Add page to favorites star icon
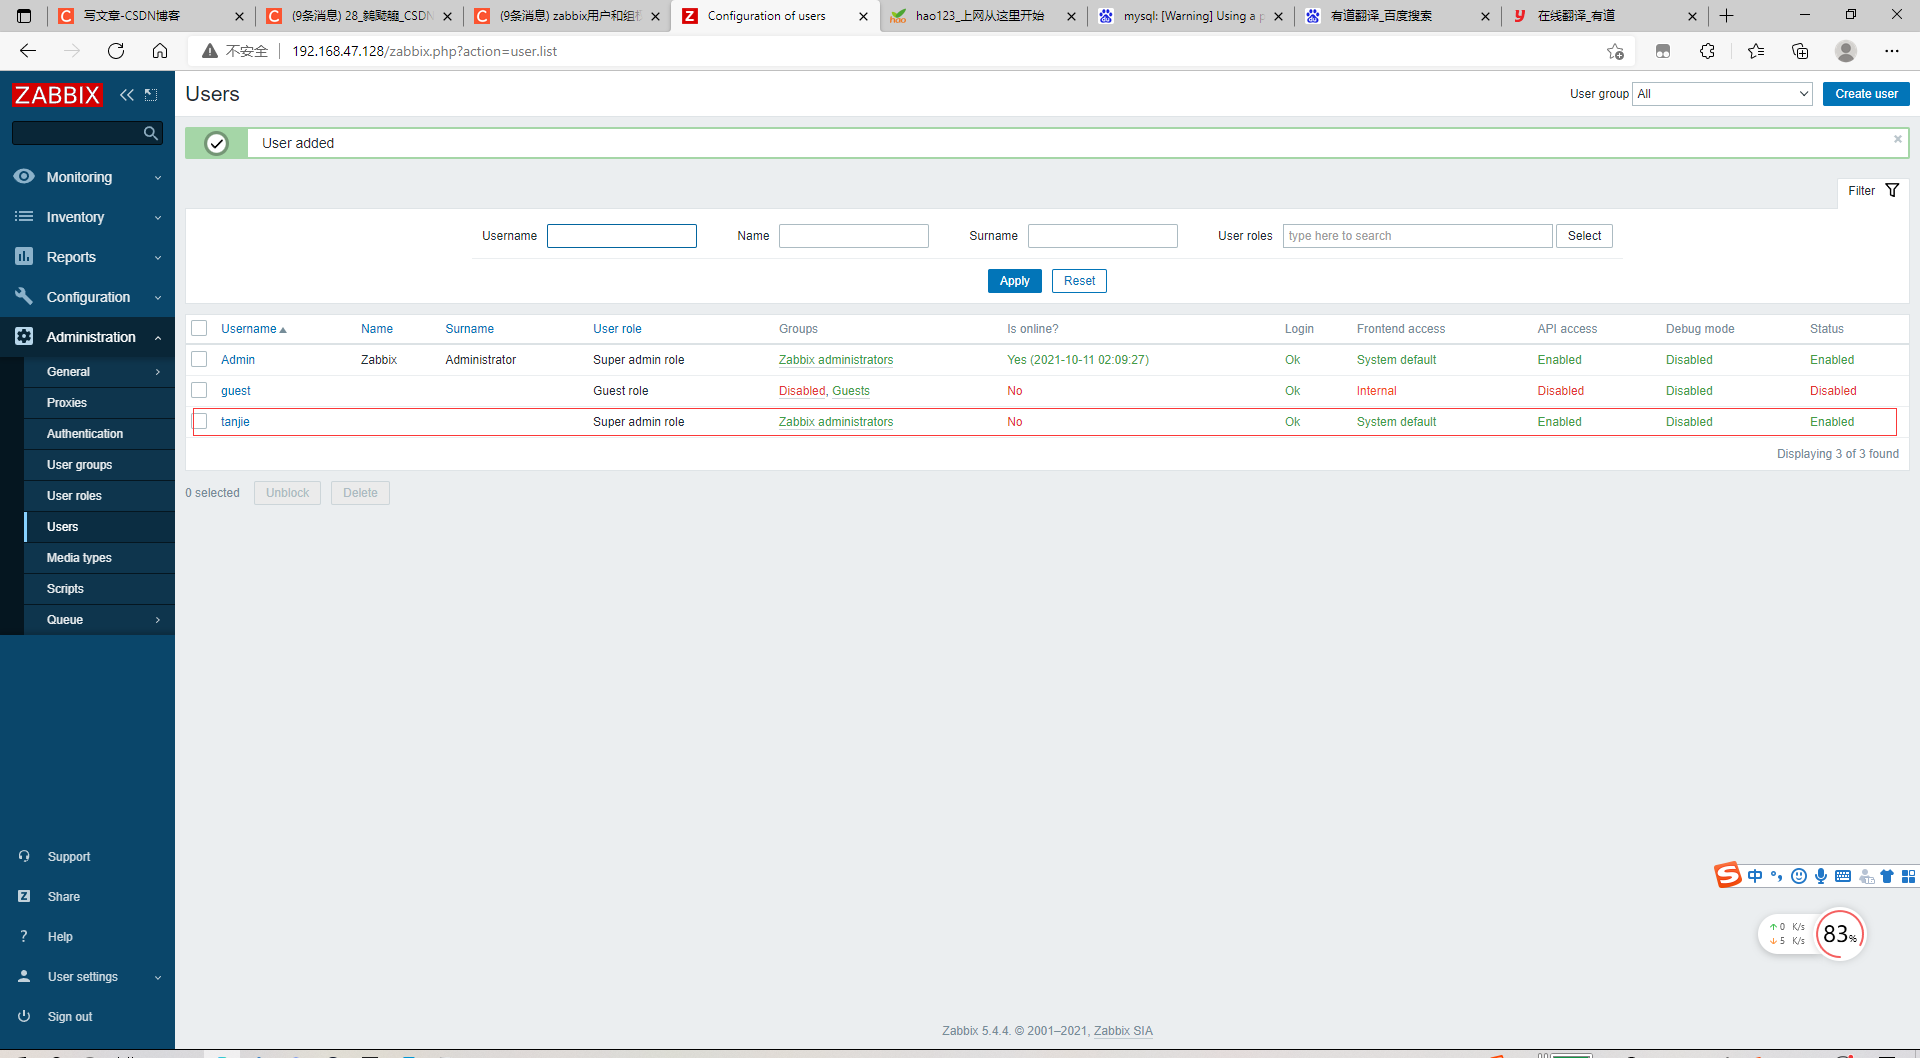The image size is (1920, 1058). (x=1615, y=51)
